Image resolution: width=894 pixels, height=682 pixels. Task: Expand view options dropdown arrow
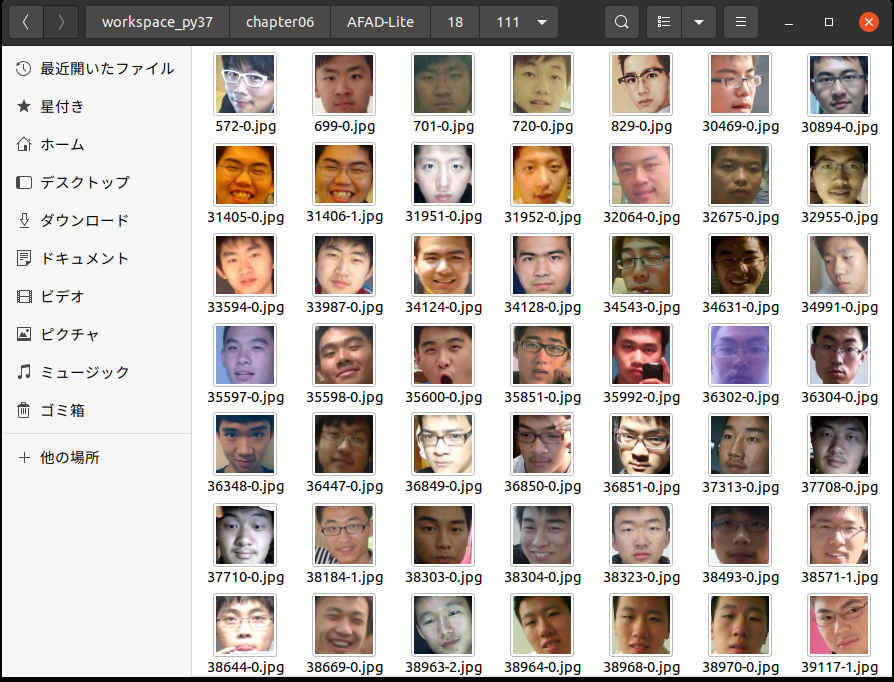point(698,22)
